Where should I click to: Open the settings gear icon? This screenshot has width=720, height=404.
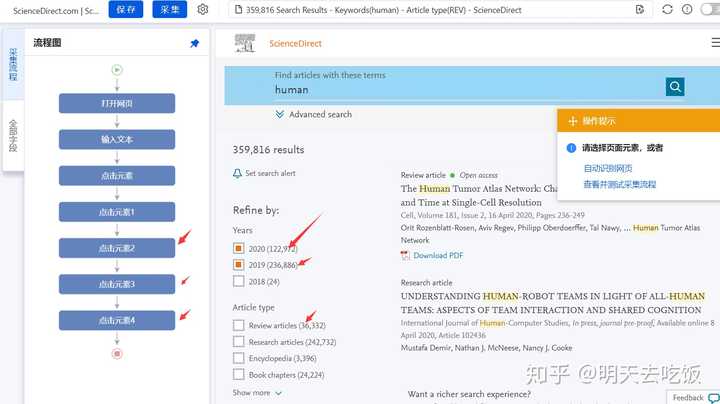(x=202, y=10)
